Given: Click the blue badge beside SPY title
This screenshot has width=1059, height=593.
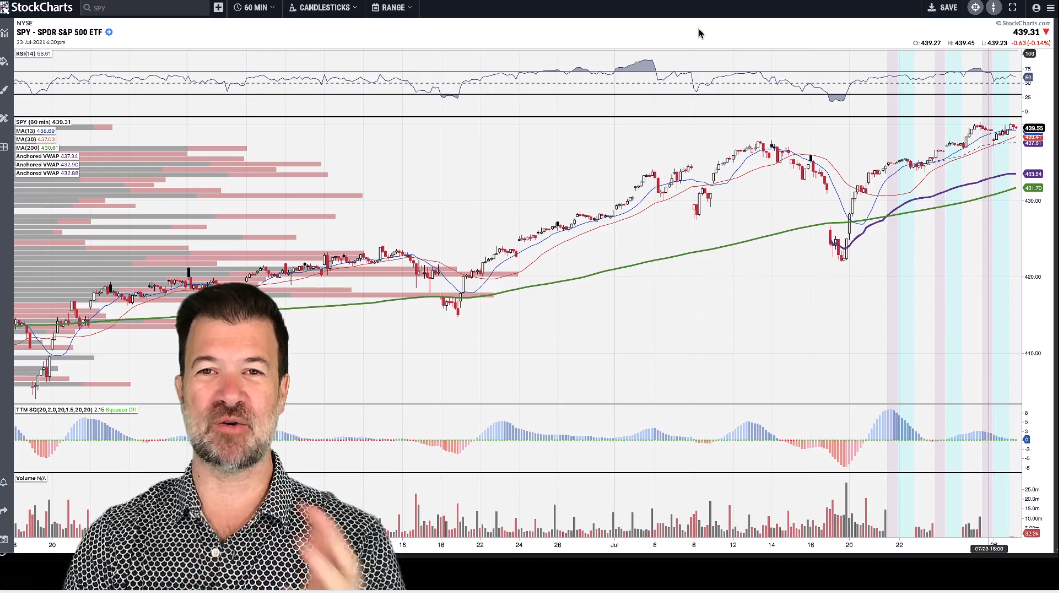Looking at the screenshot, I should click(x=109, y=32).
